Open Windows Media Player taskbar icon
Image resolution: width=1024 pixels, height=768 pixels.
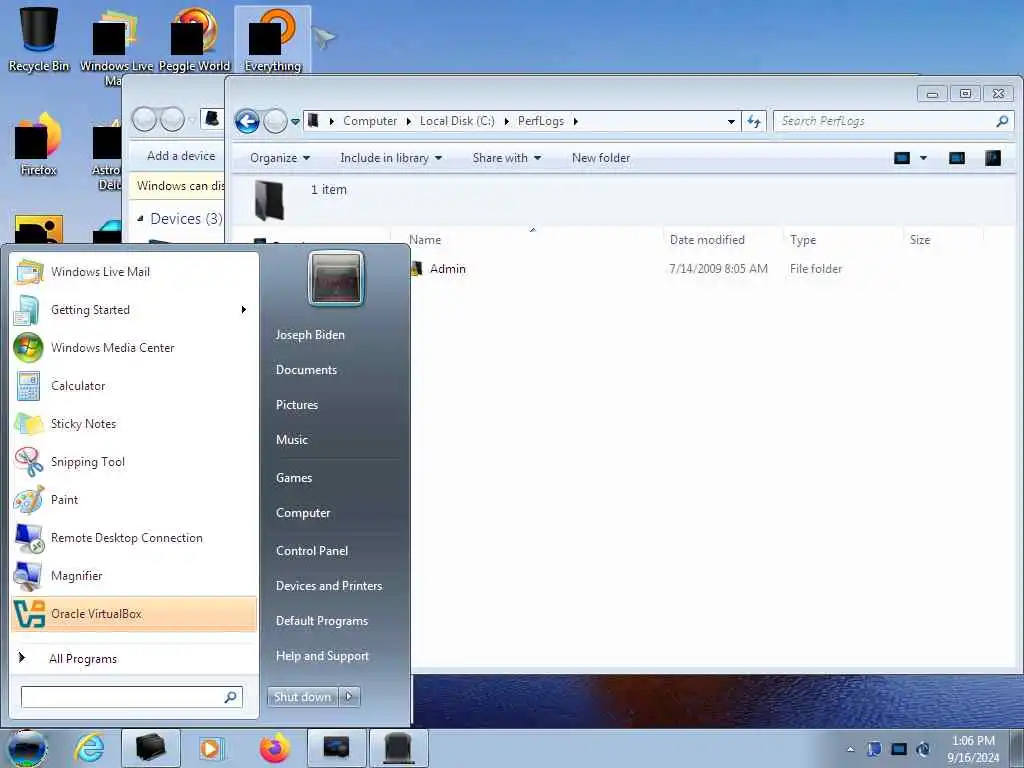pyautogui.click(x=210, y=748)
